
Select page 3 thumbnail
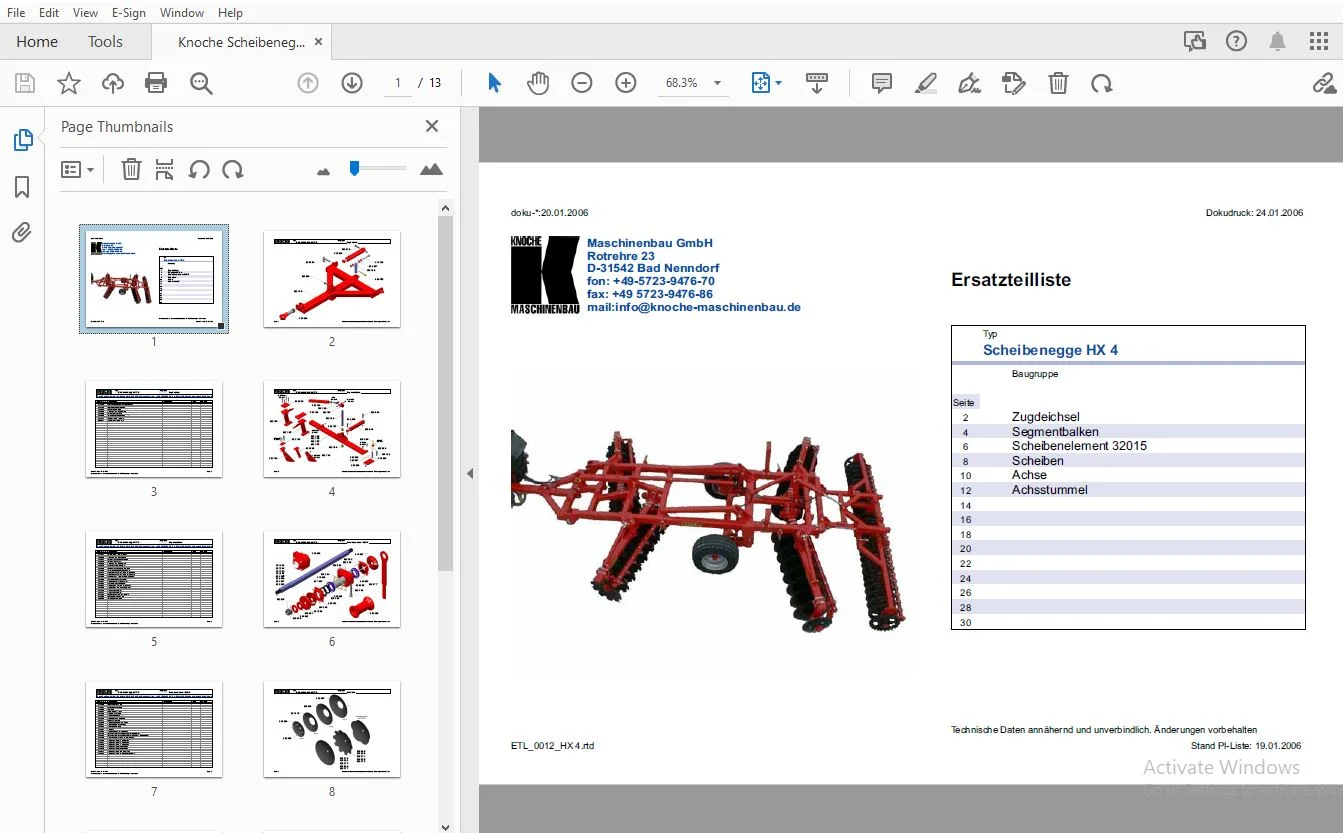(x=154, y=429)
